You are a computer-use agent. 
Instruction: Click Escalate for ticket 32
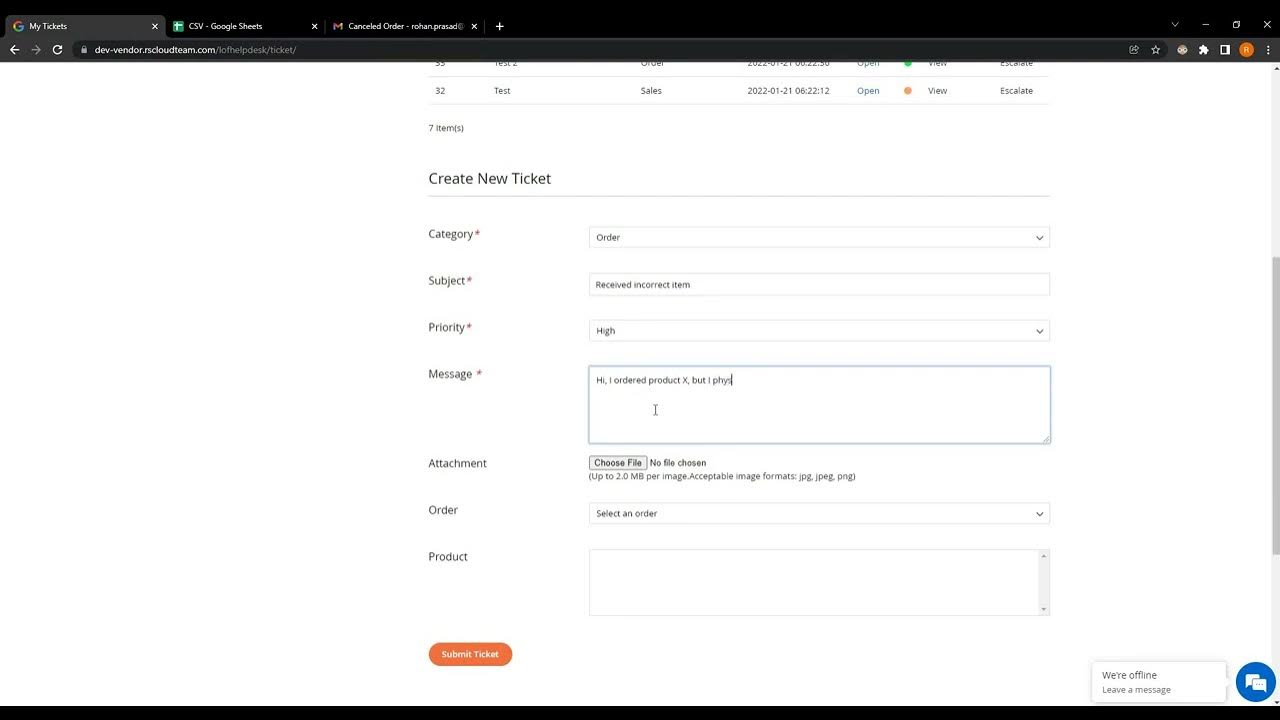[1016, 91]
